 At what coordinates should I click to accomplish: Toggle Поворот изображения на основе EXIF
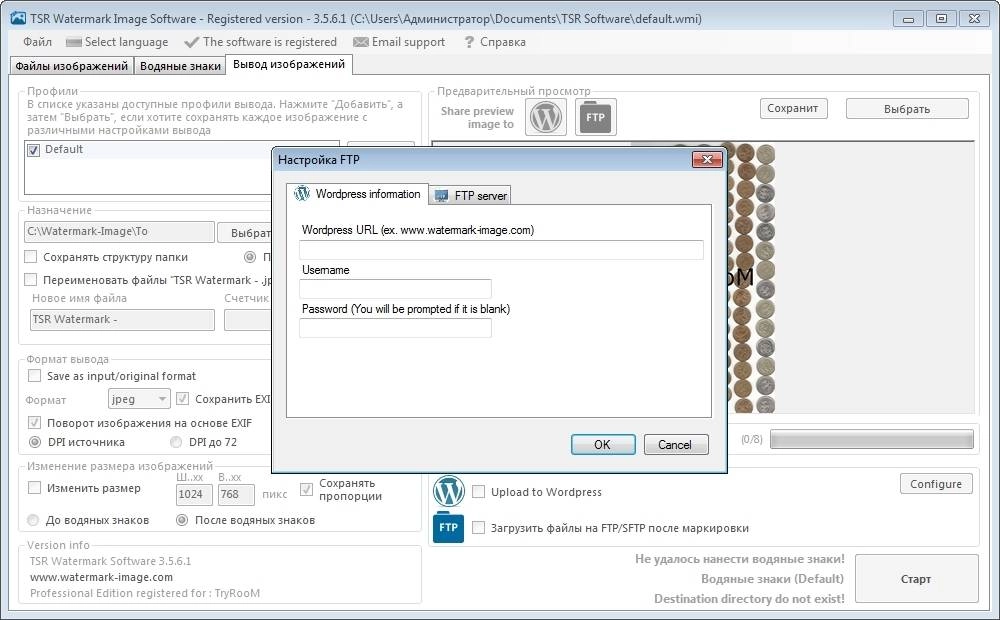click(34, 422)
